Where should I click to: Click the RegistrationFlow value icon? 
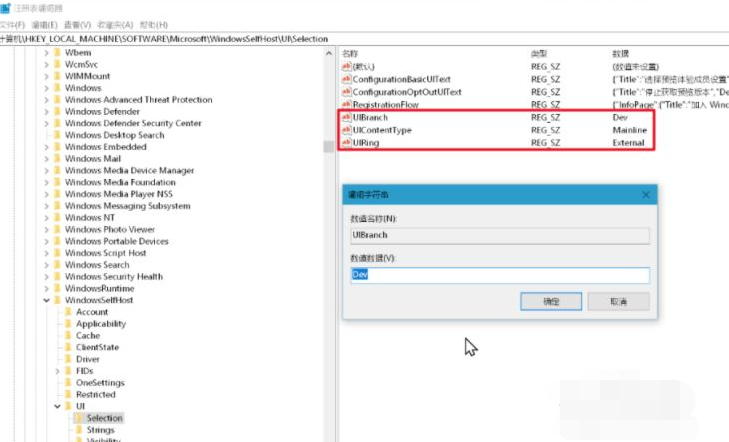tap(346, 104)
